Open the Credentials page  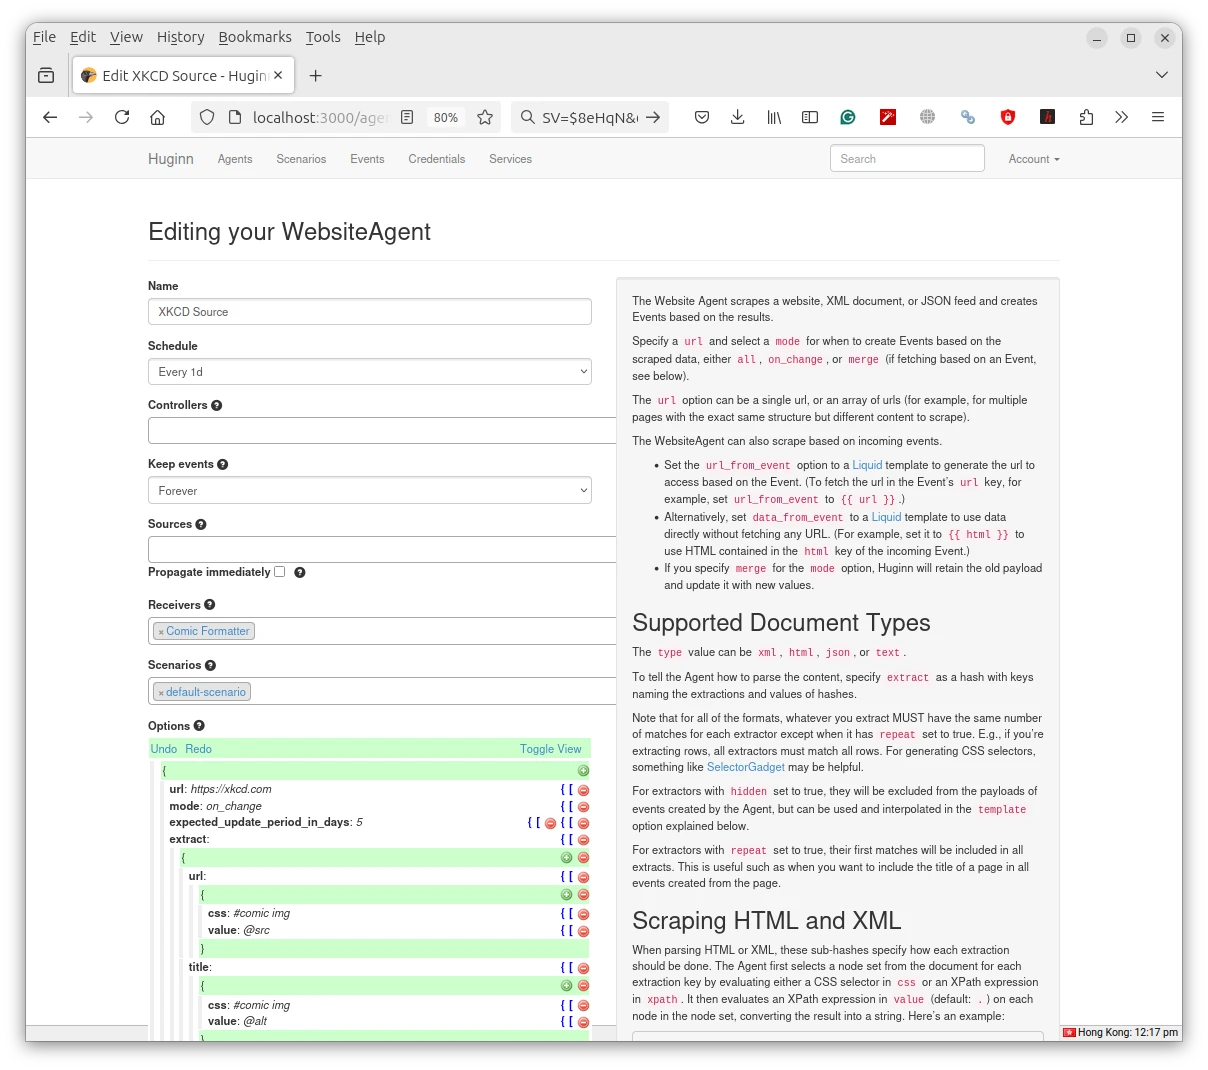[x=437, y=159]
